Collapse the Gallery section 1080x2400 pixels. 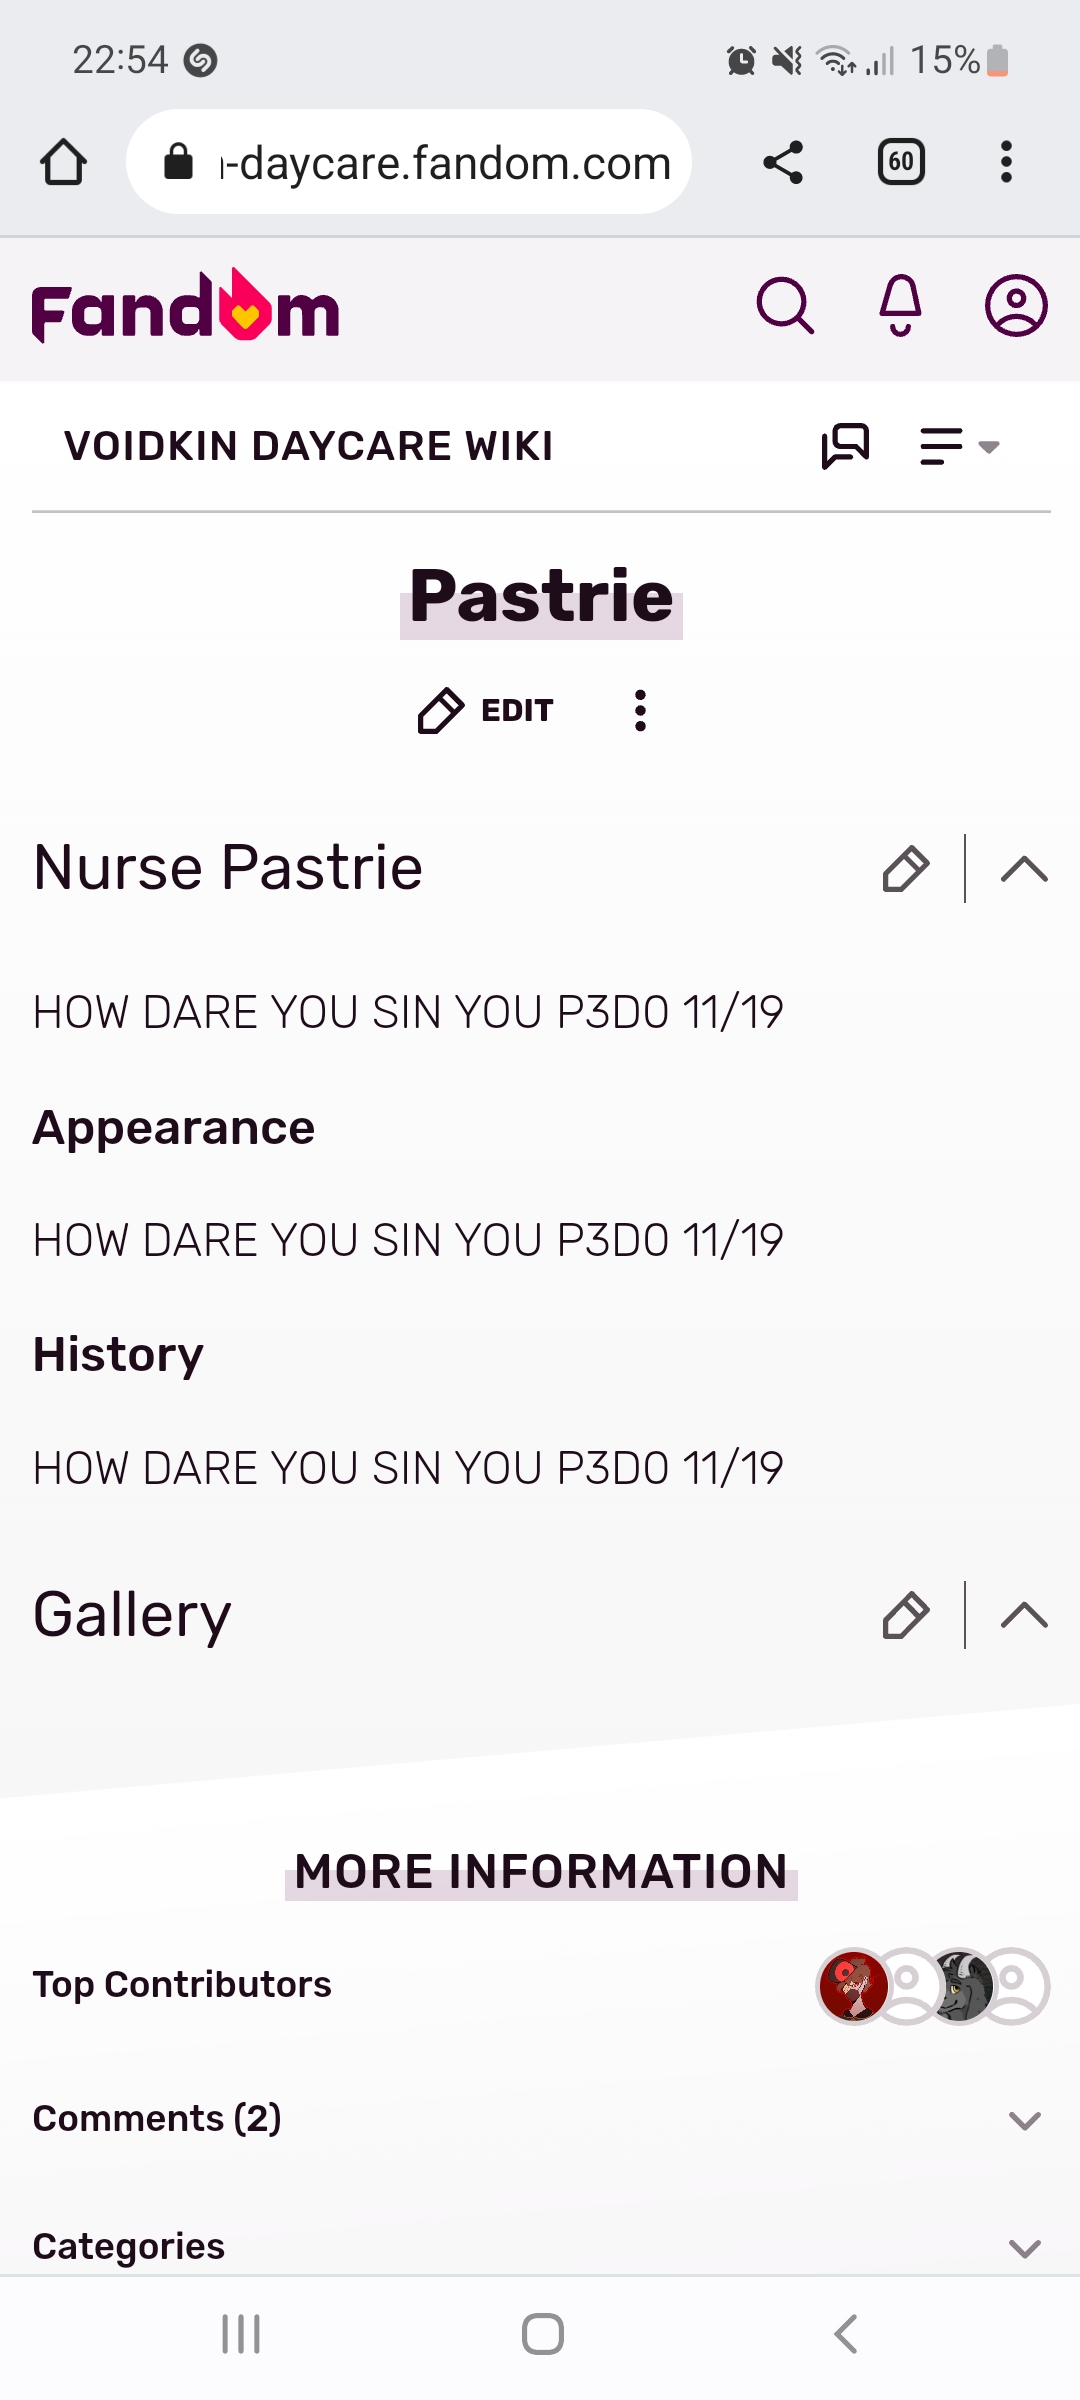click(x=1024, y=1615)
